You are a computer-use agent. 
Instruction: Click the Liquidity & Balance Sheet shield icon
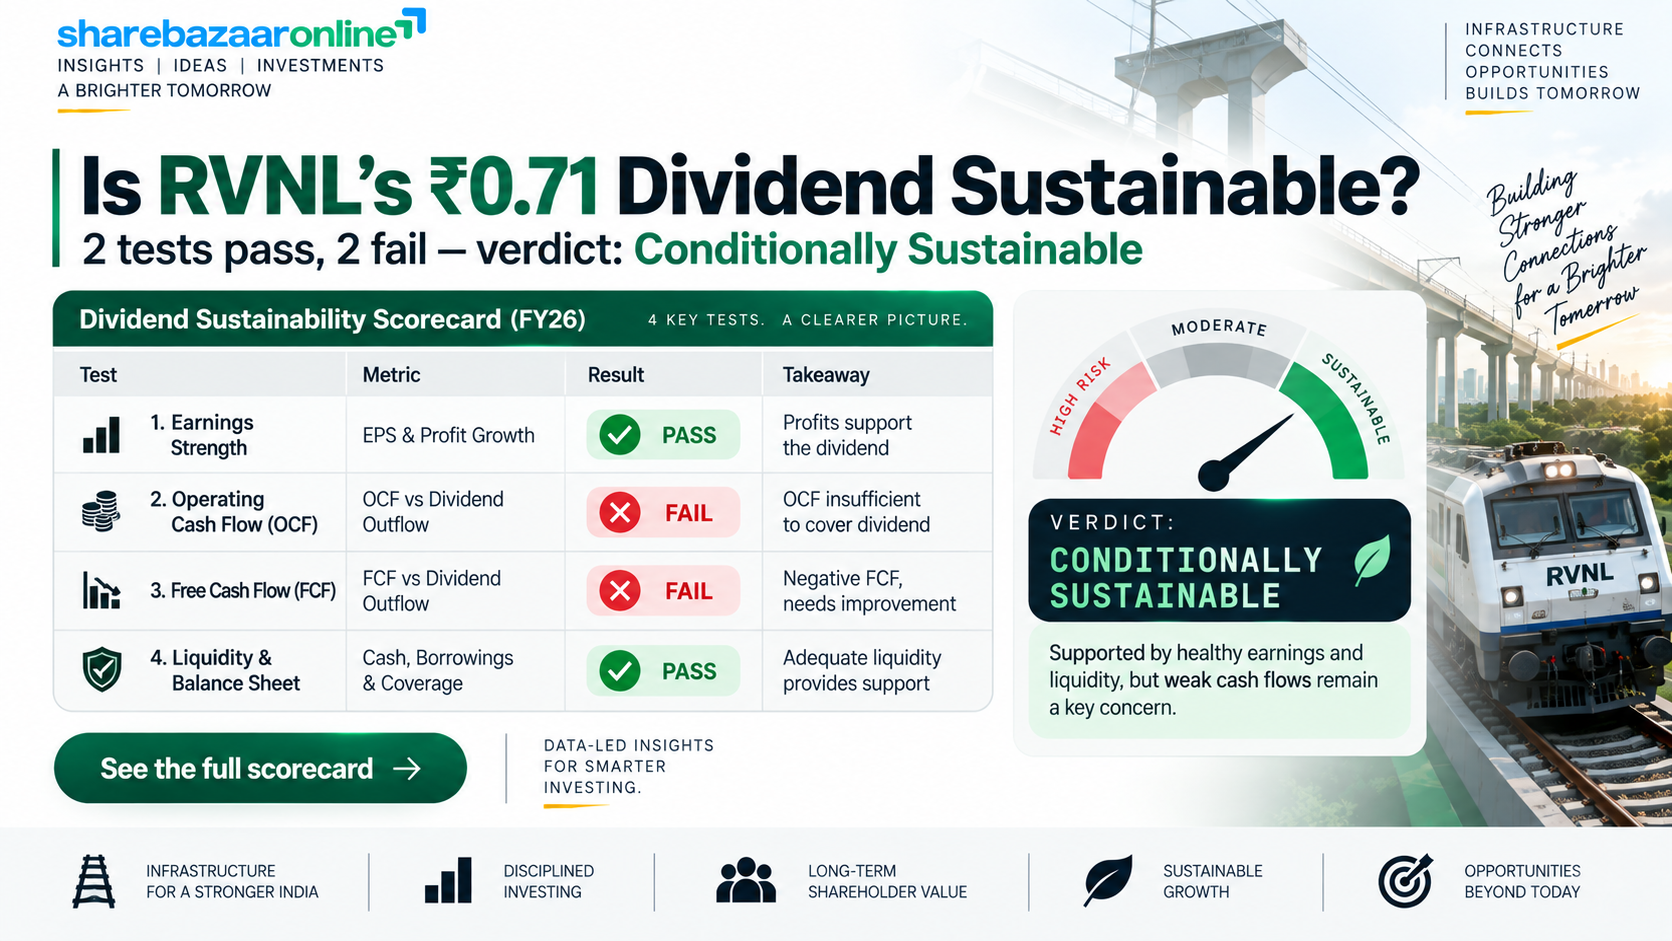click(101, 669)
